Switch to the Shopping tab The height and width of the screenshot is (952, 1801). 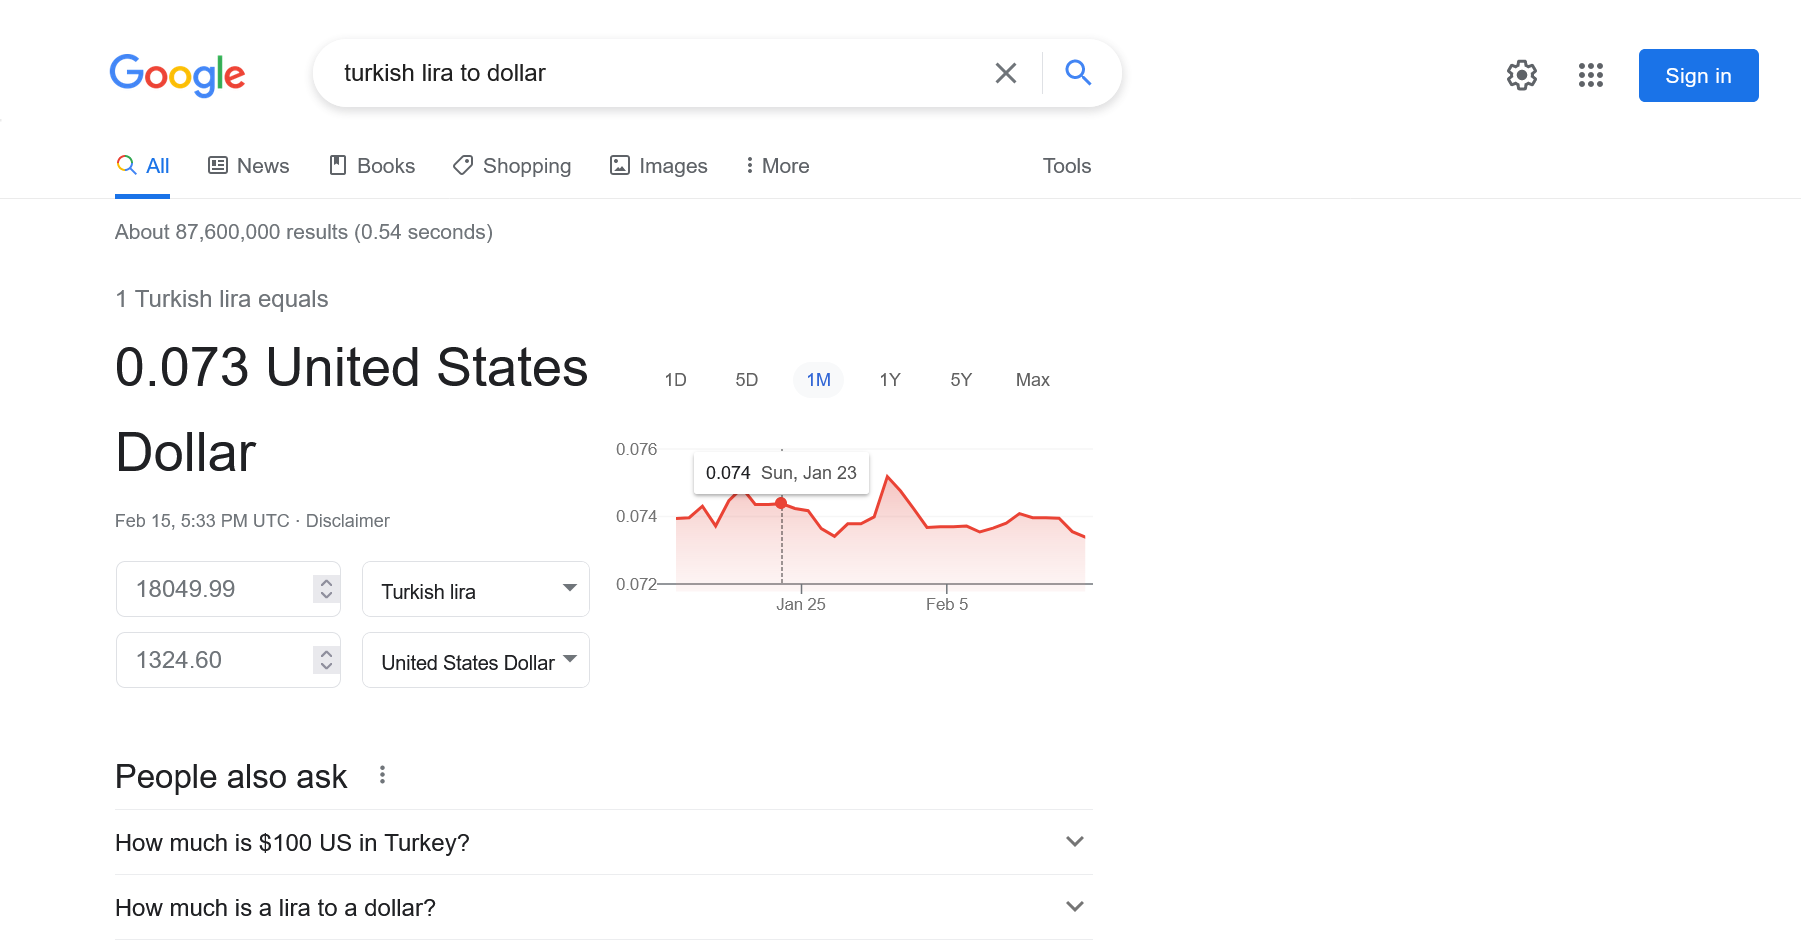[x=511, y=165]
